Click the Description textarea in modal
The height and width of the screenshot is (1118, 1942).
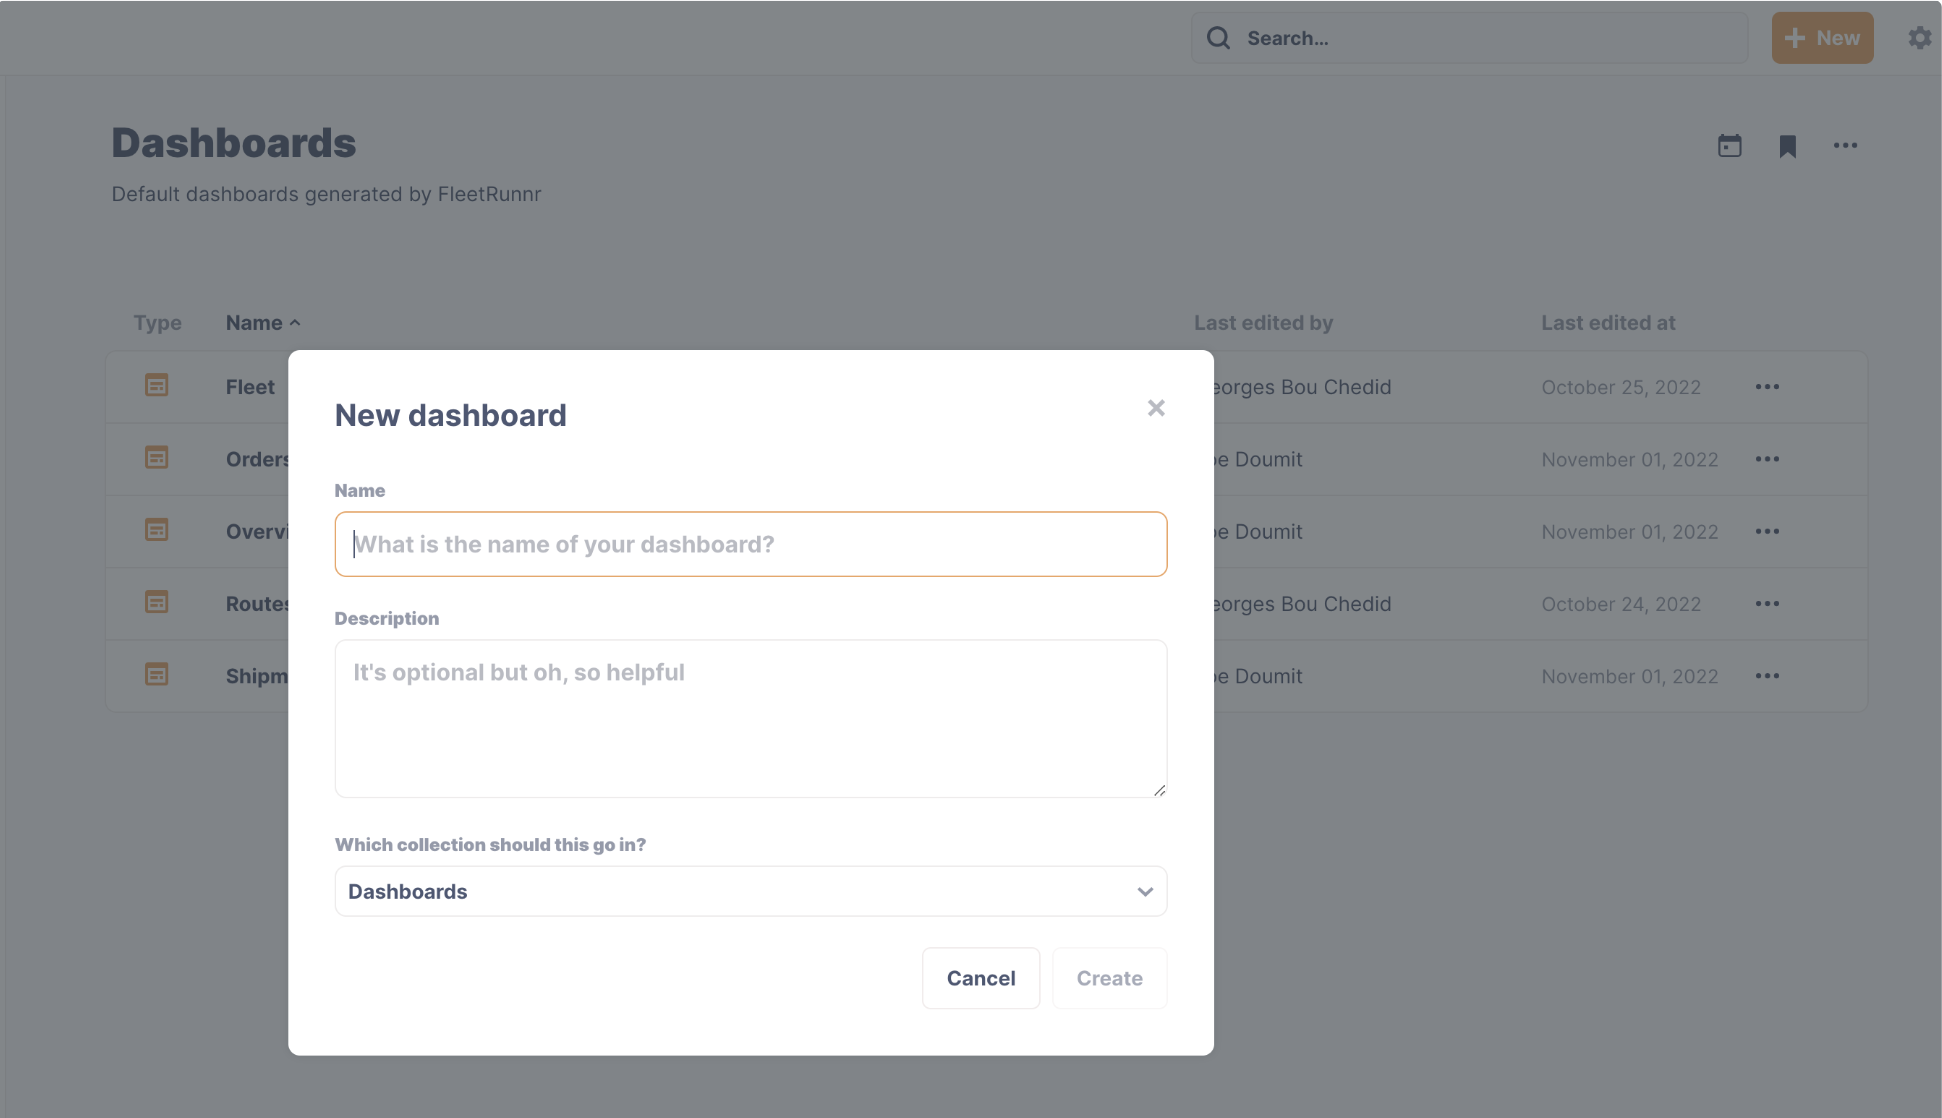(750, 716)
